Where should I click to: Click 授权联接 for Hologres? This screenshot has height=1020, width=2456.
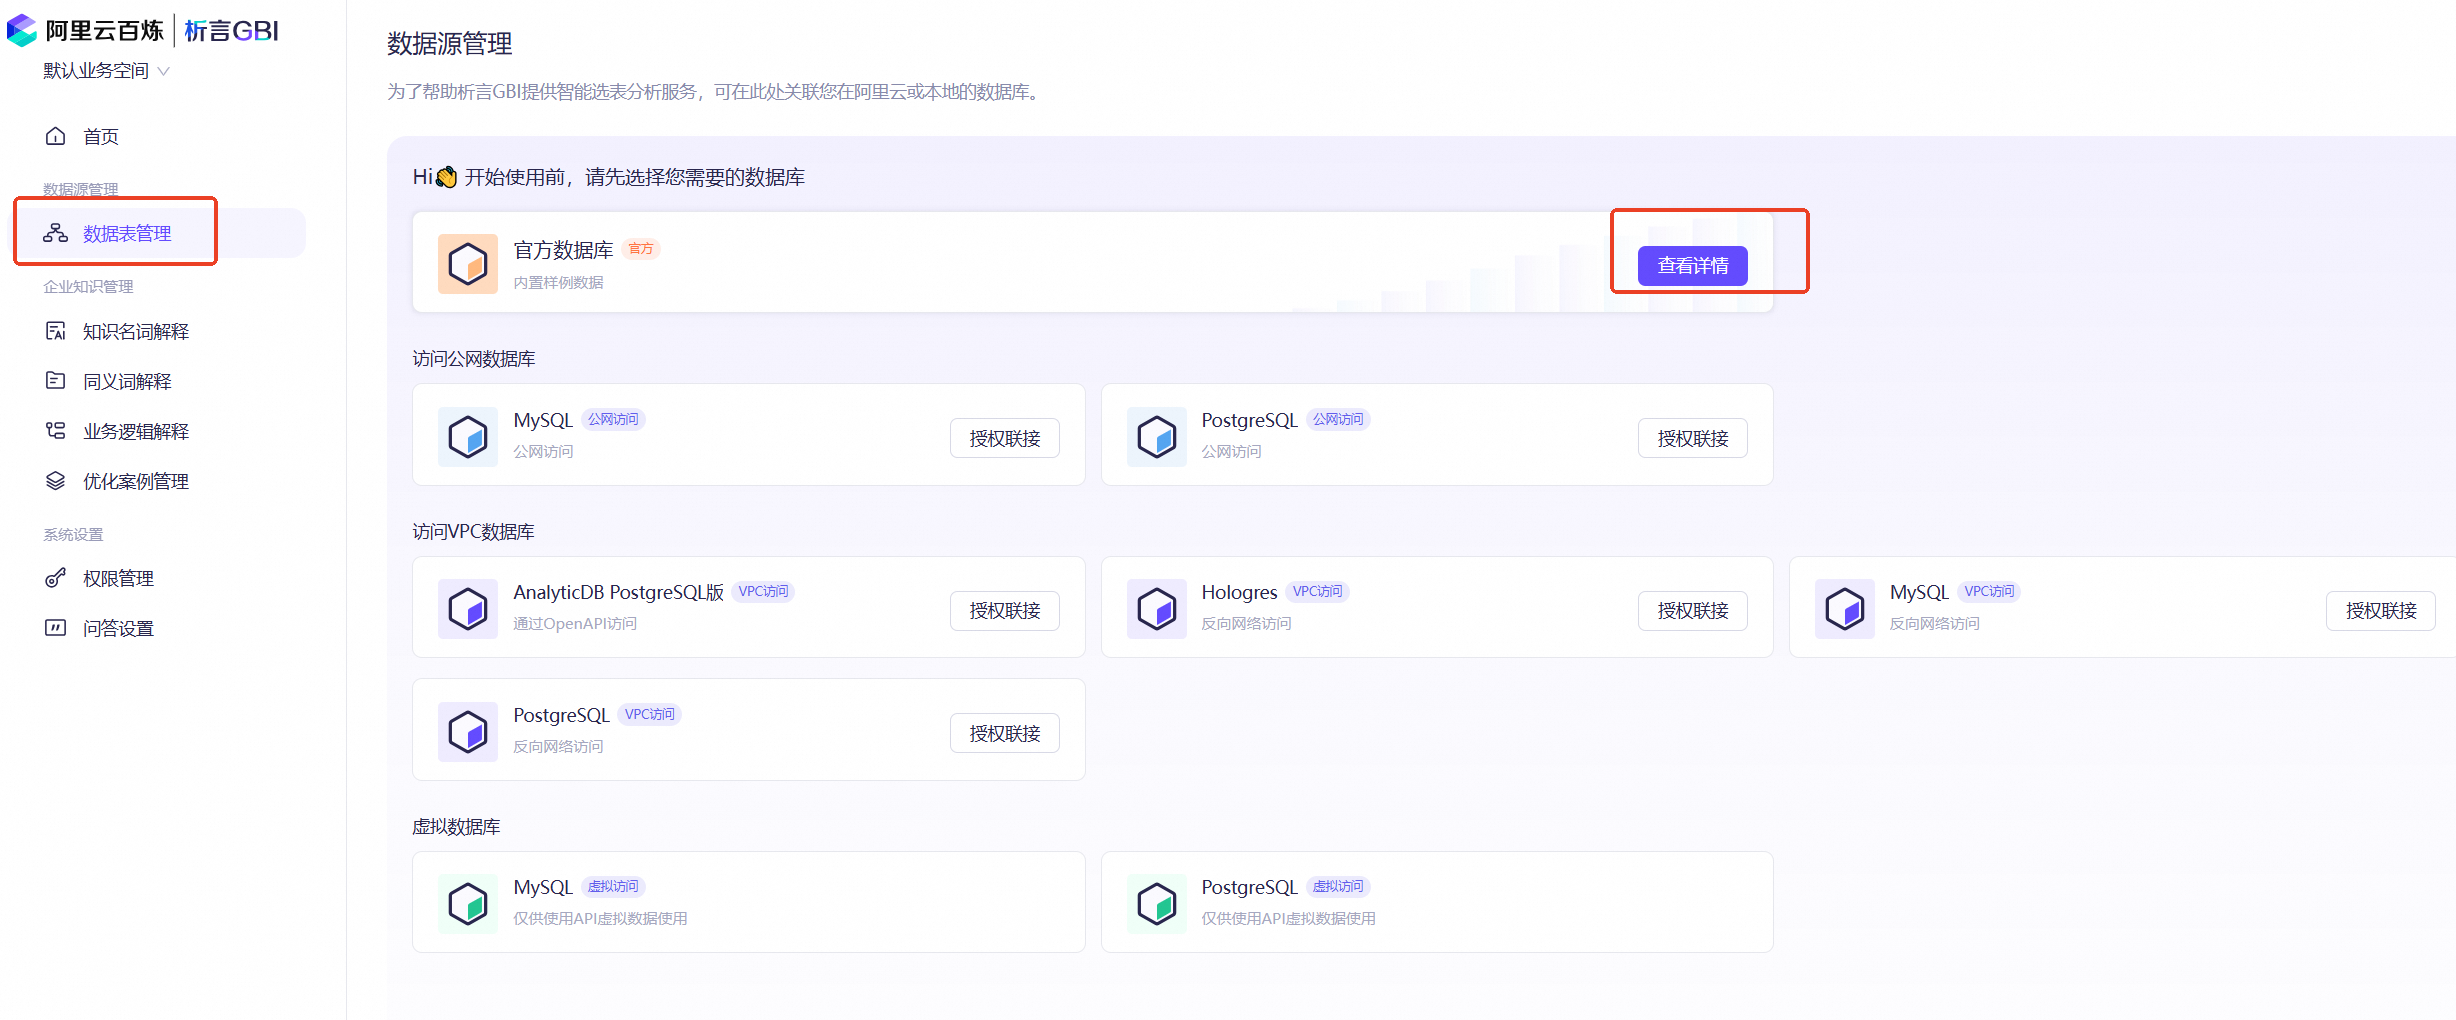[1692, 611]
